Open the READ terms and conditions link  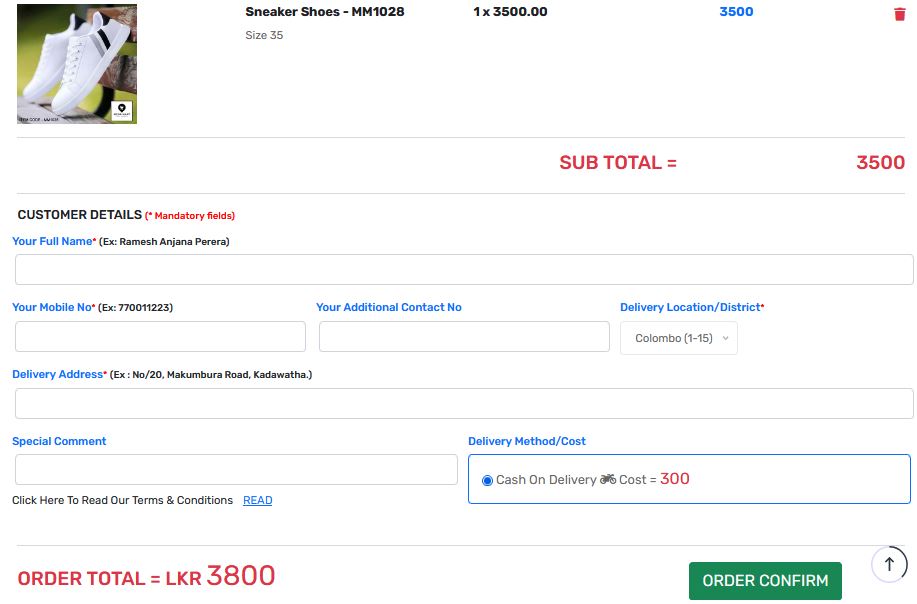pos(257,500)
